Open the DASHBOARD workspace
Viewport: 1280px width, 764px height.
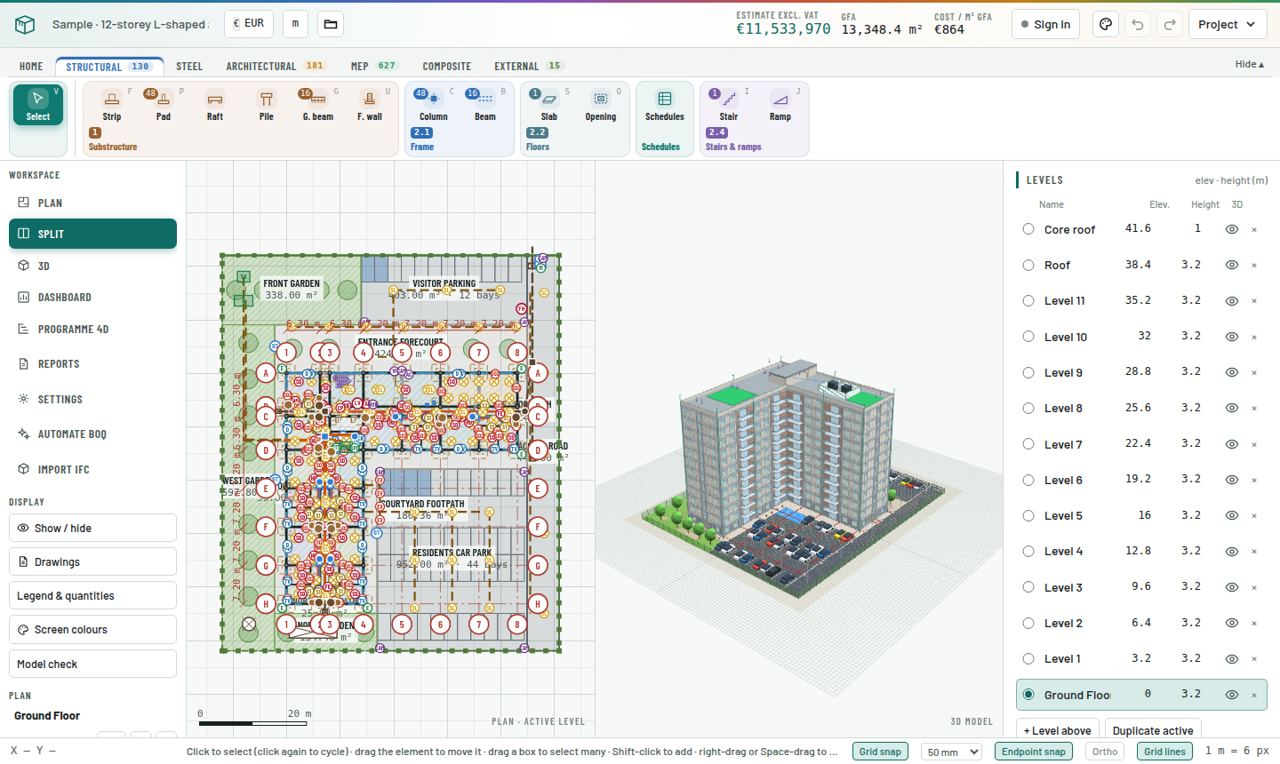[x=93, y=297]
